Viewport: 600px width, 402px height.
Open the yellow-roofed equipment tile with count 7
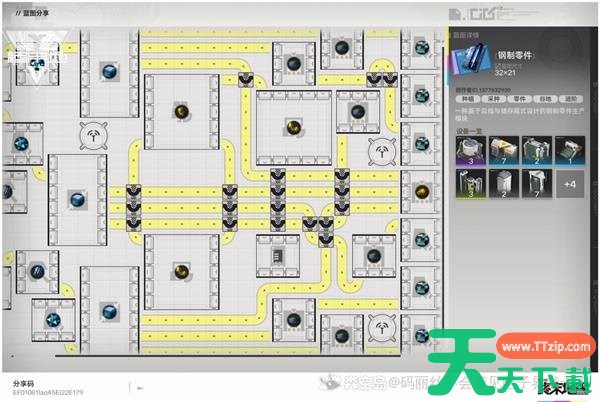(x=504, y=151)
